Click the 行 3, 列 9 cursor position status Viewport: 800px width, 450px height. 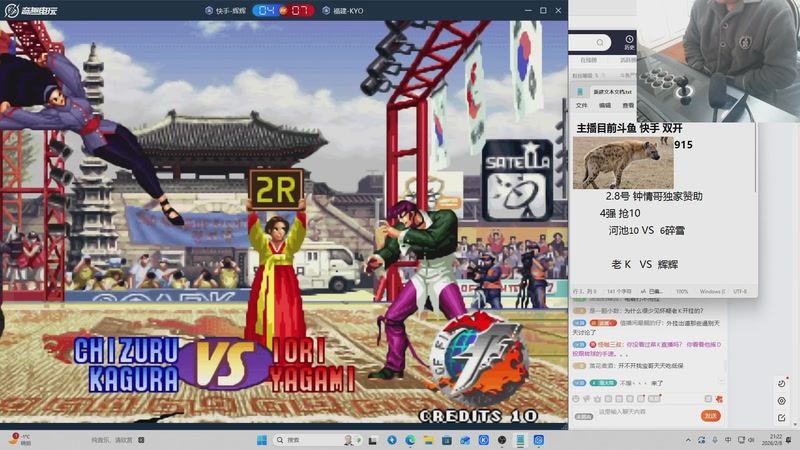pos(585,291)
